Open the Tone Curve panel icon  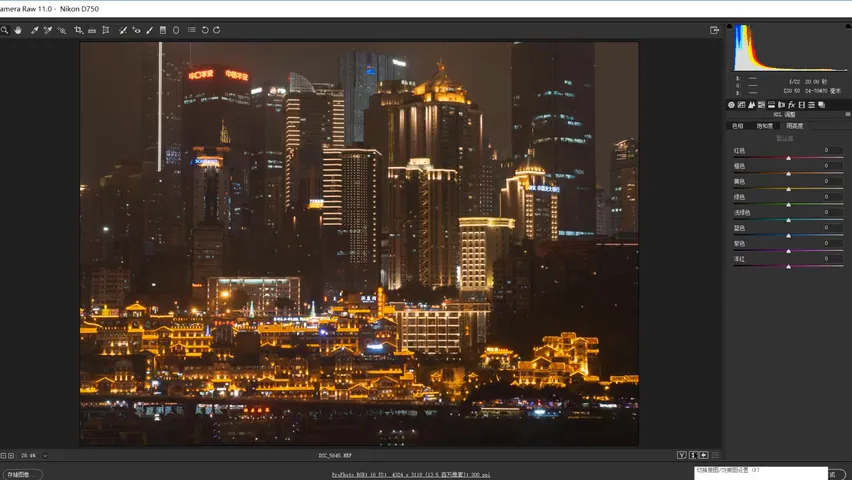(x=741, y=105)
